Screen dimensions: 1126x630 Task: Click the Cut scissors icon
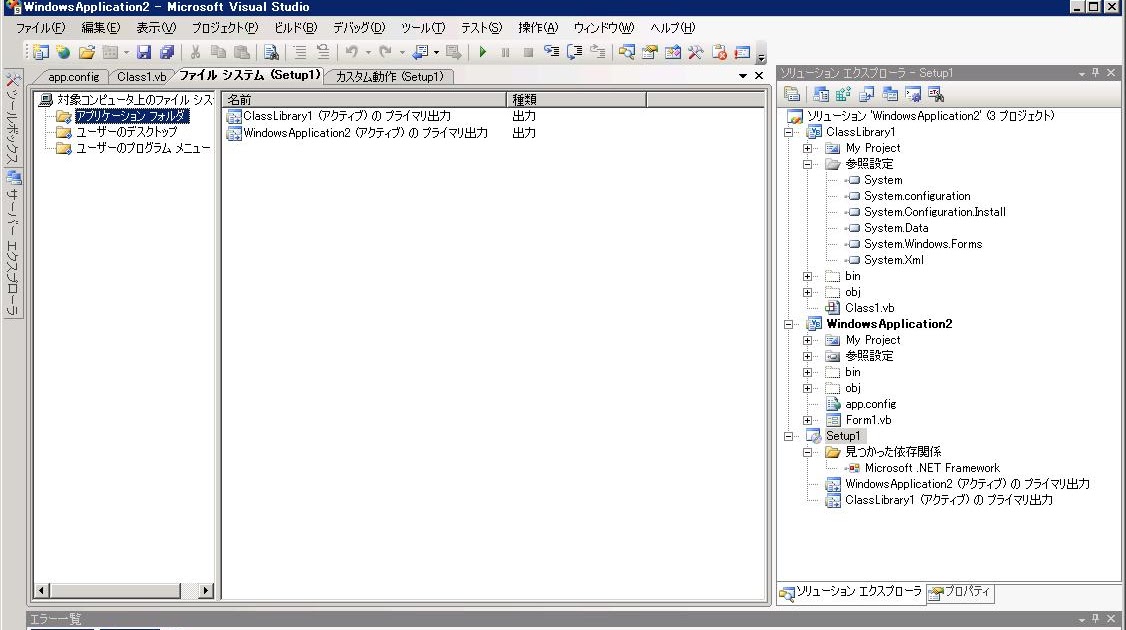[x=195, y=52]
